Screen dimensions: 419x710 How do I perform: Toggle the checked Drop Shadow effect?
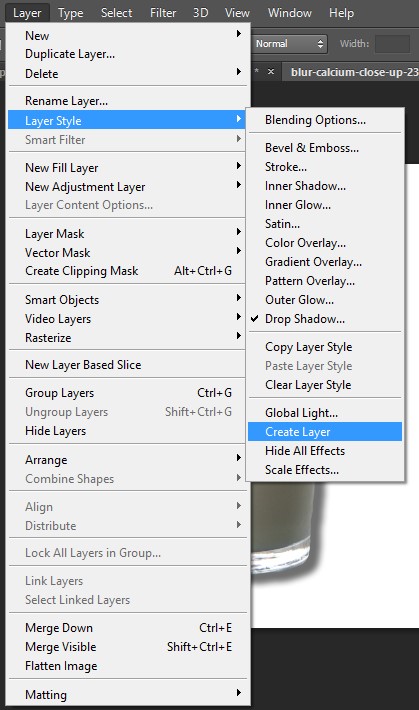[325, 319]
